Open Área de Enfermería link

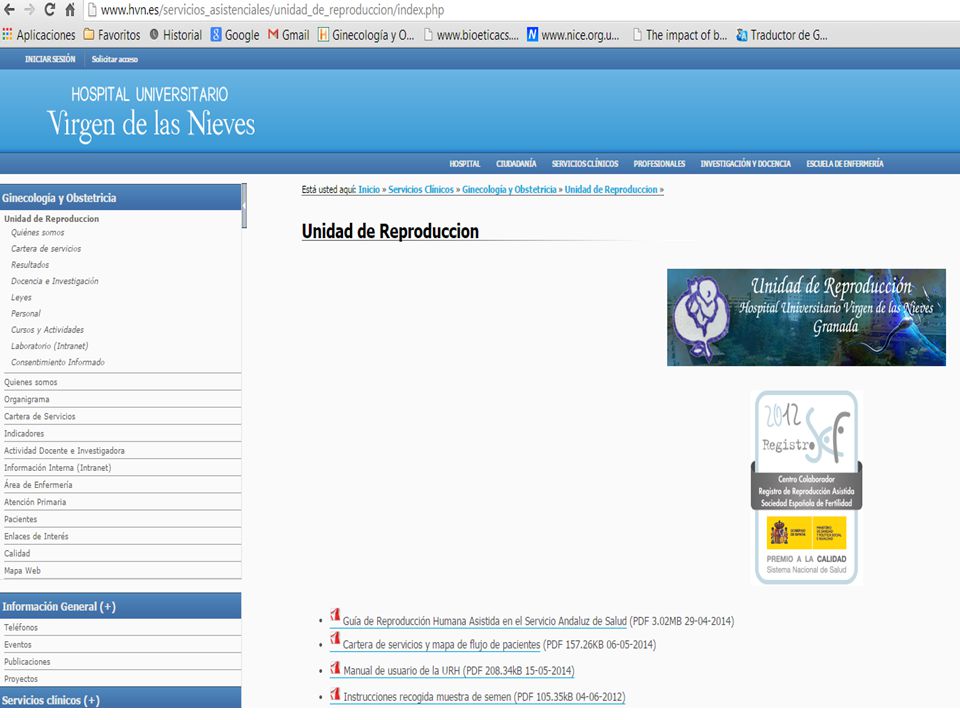point(38,485)
